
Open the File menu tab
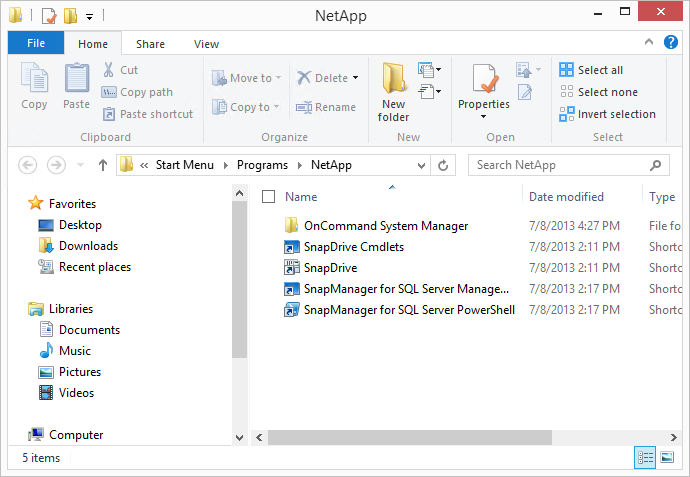[35, 44]
